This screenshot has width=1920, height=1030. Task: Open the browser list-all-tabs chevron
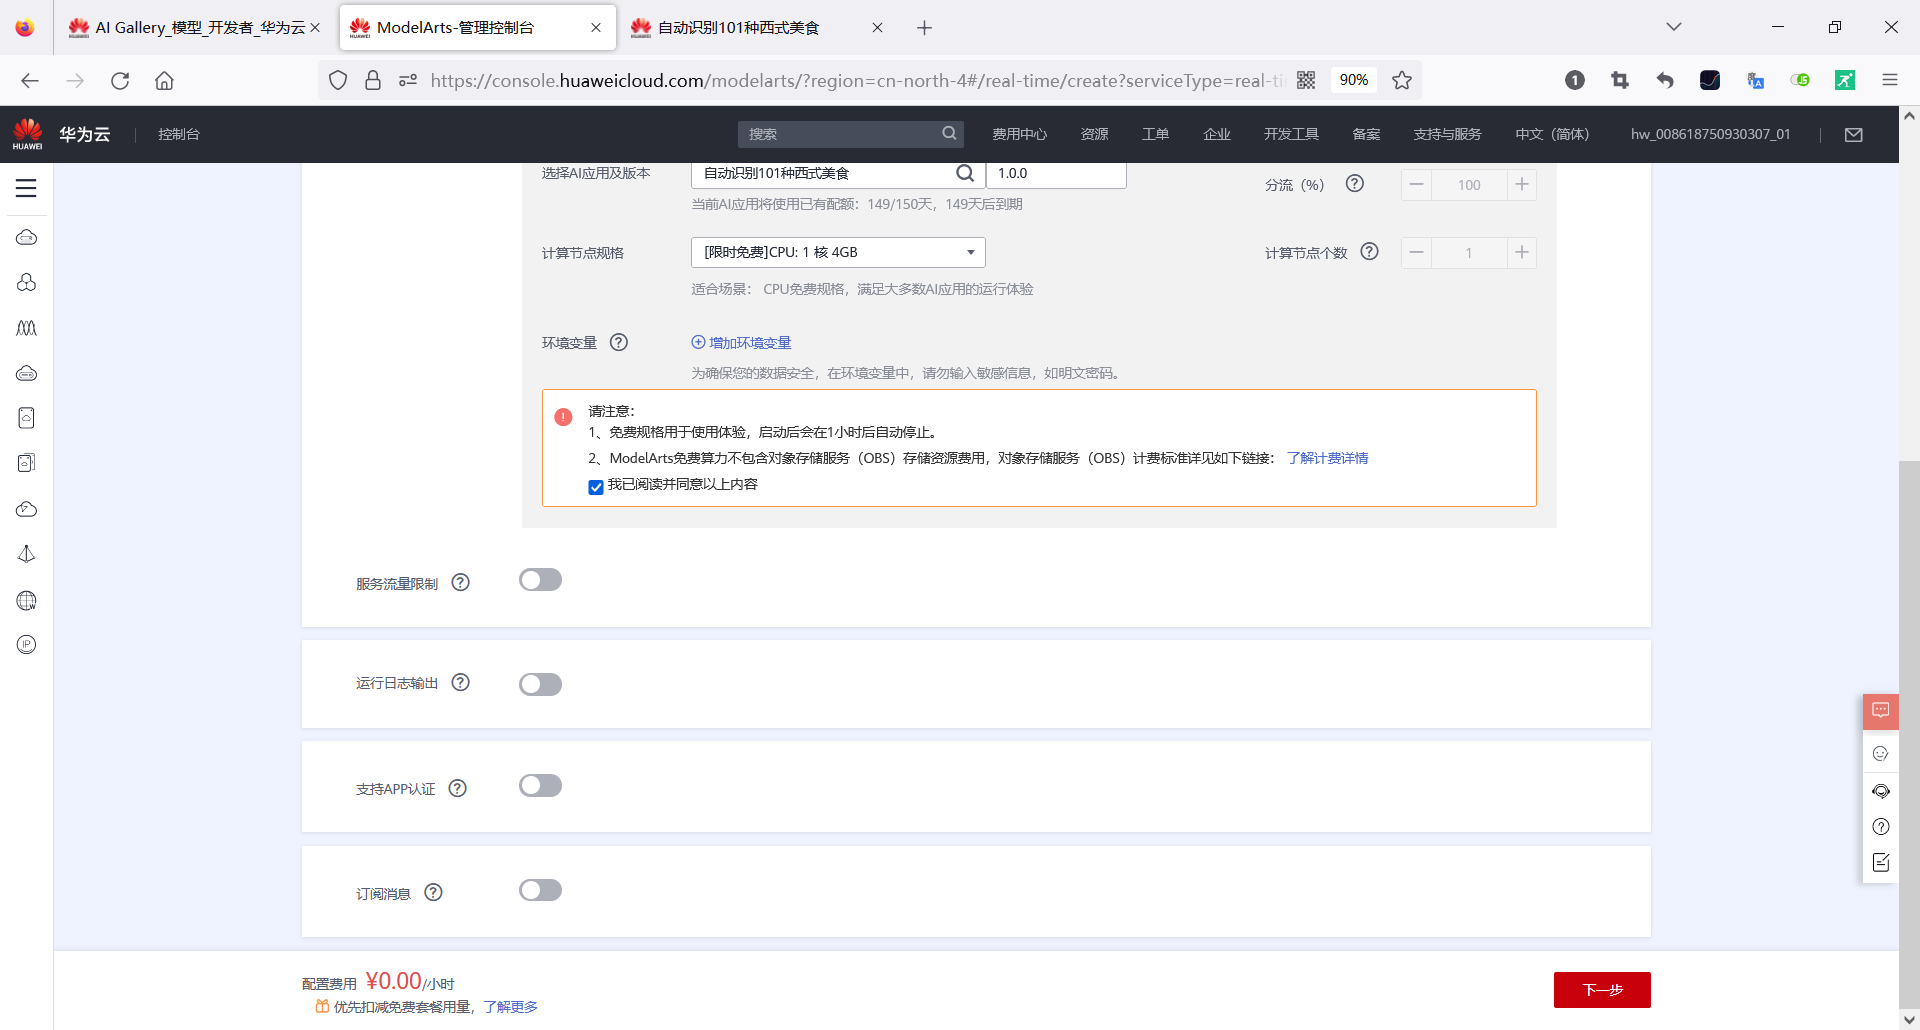click(1673, 27)
